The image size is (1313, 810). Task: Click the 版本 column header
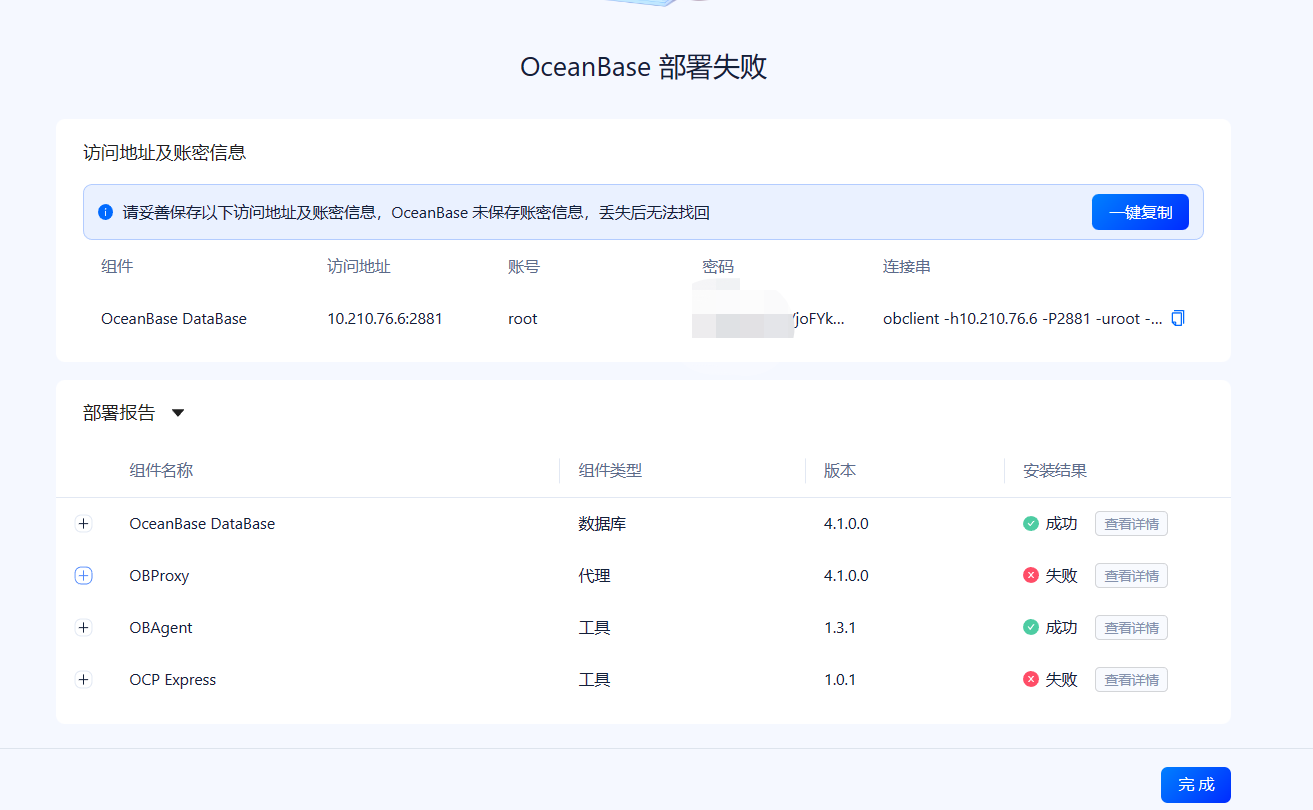(x=840, y=470)
